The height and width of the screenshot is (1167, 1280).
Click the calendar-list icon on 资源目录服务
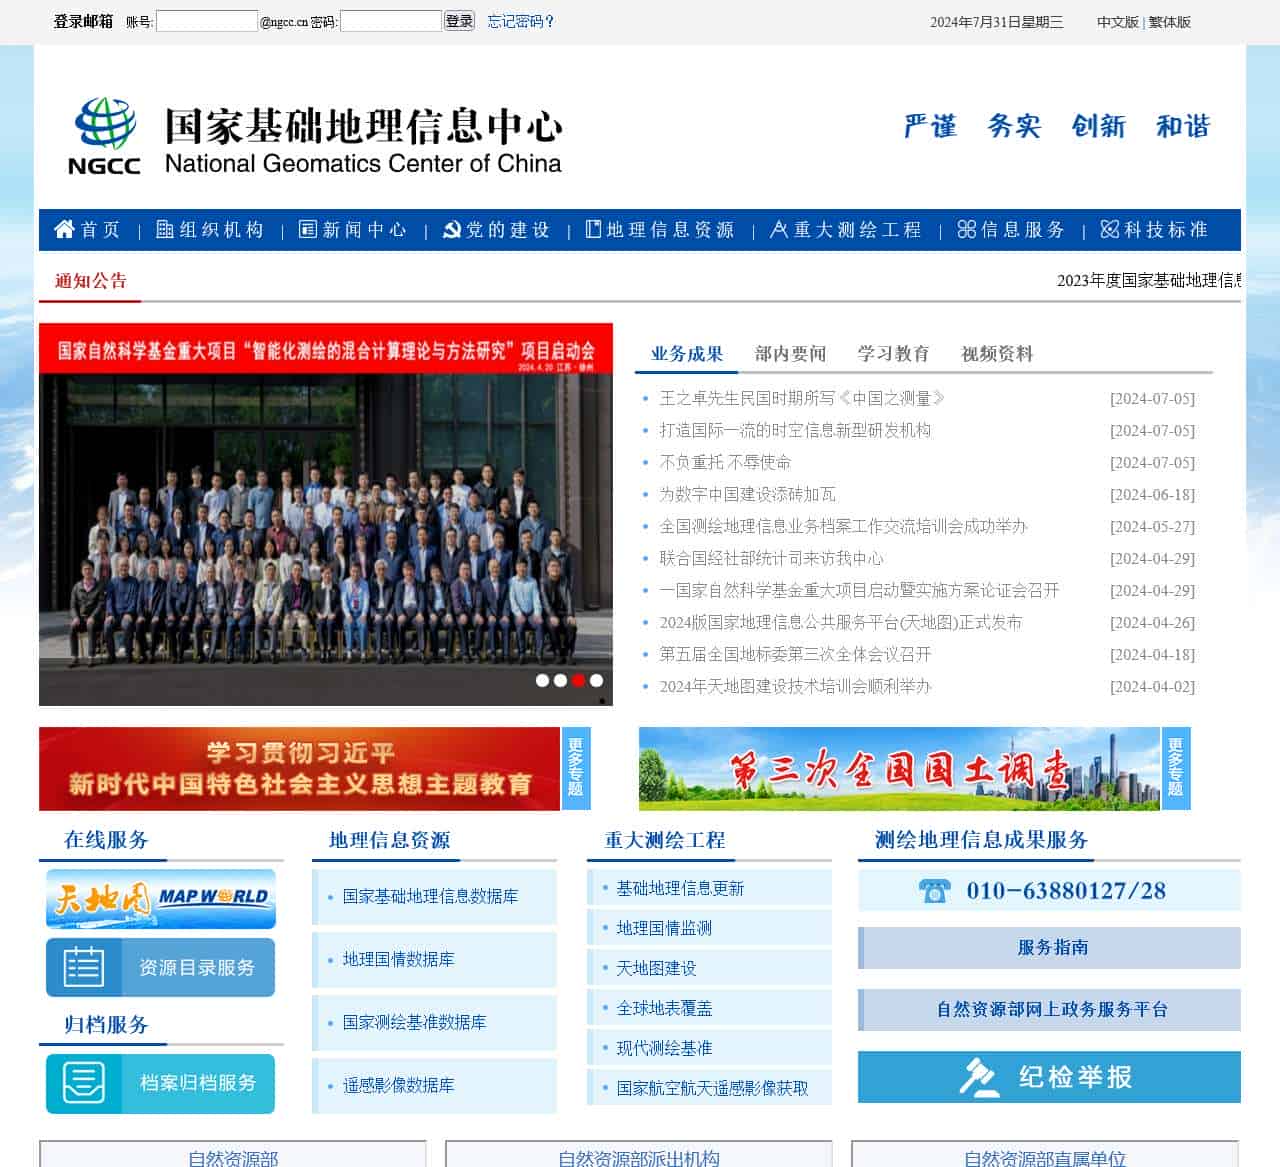pos(83,967)
